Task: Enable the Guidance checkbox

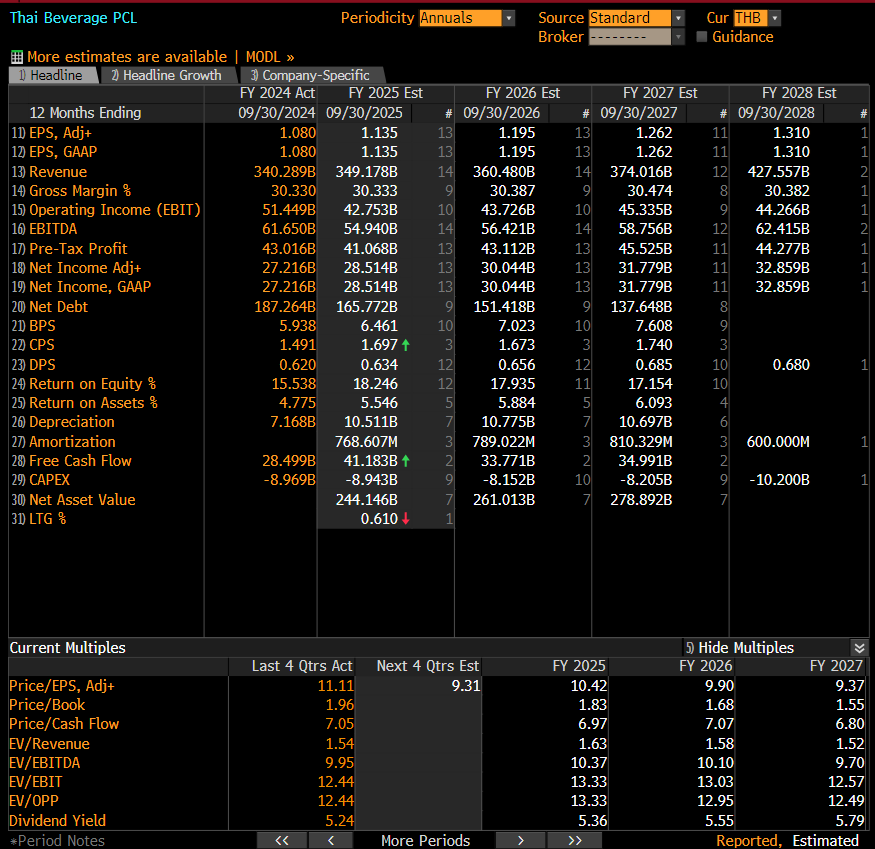Action: (701, 37)
